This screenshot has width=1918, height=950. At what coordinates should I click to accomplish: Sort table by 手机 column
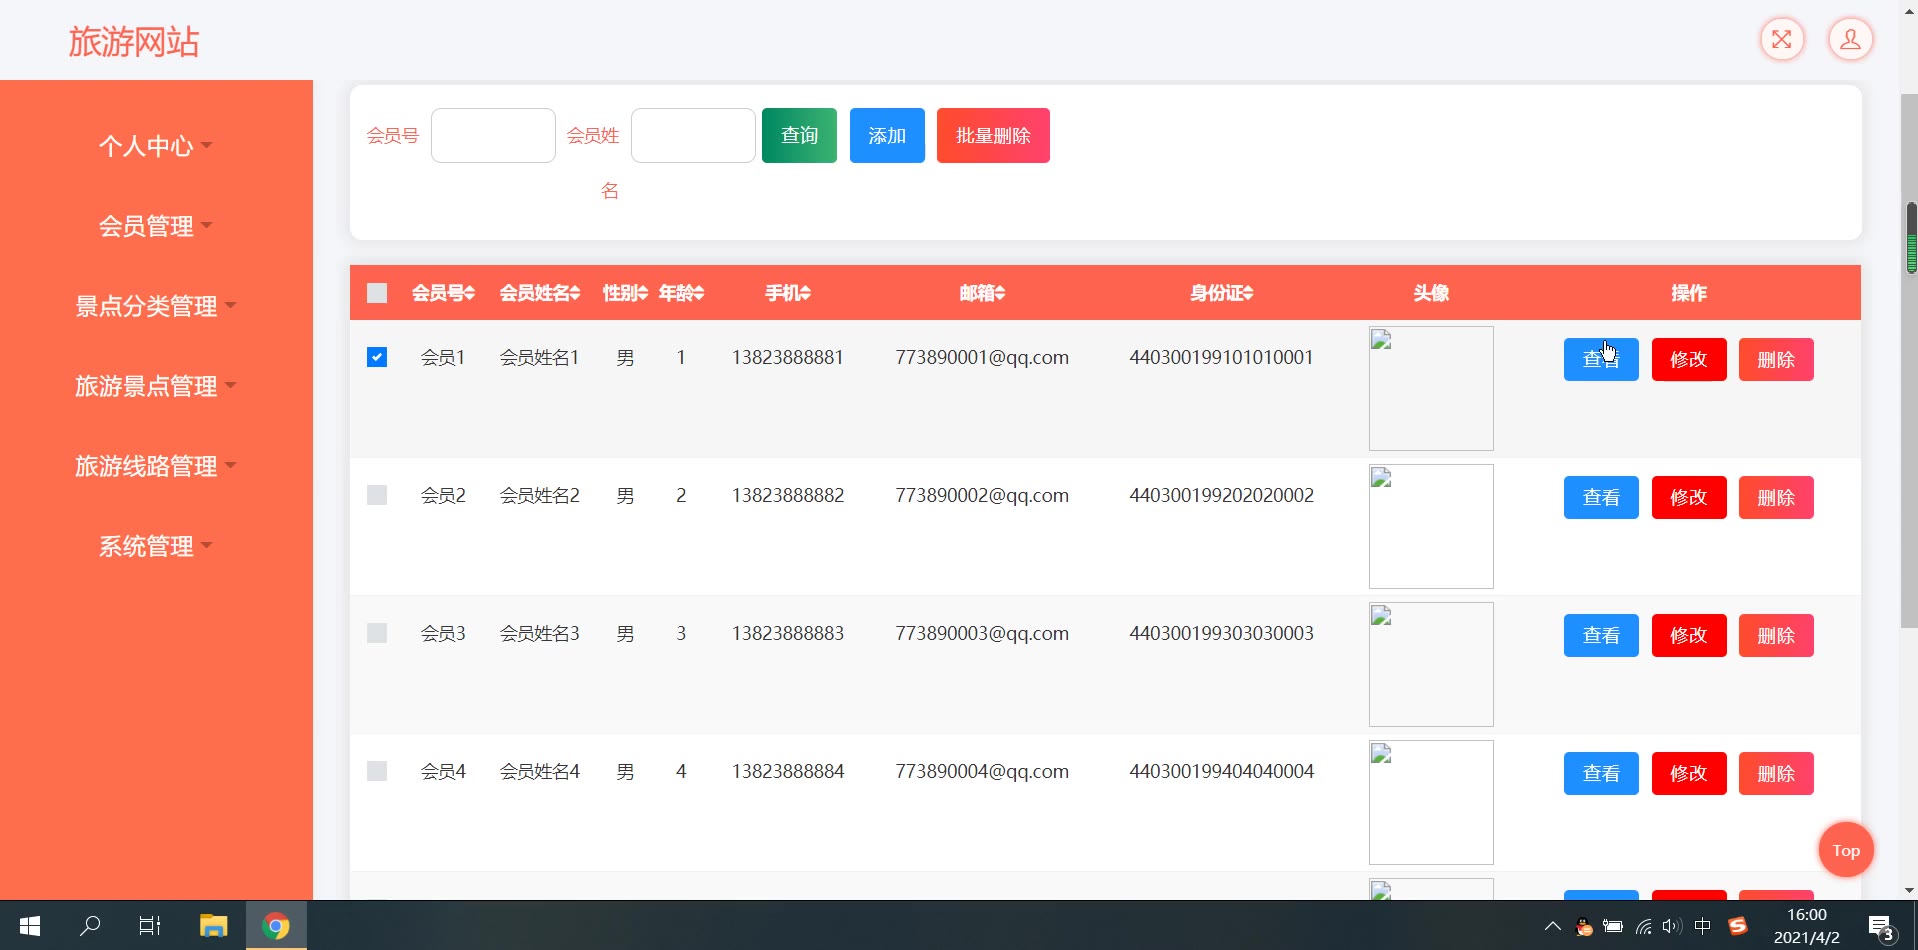coord(788,293)
